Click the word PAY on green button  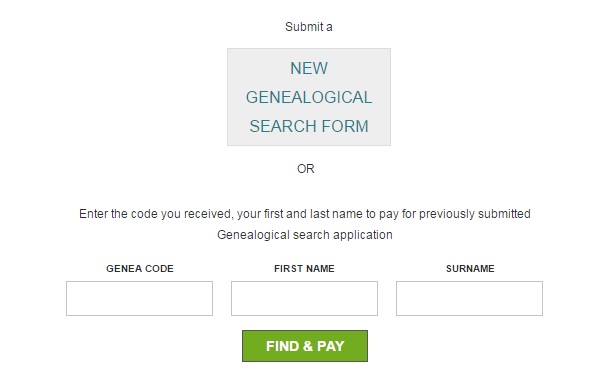click(x=330, y=346)
